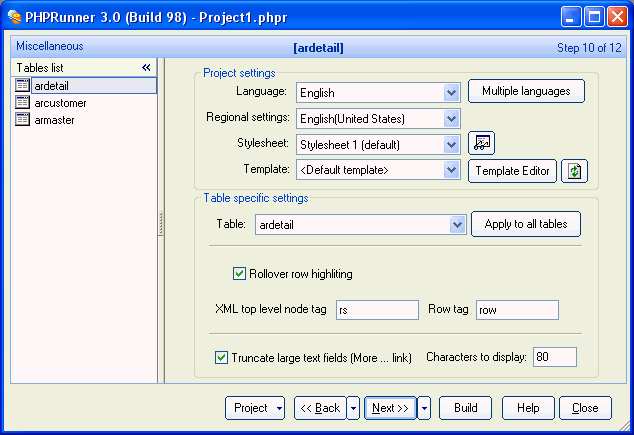
Task: Click the armaster table icon
Action: 22,119
